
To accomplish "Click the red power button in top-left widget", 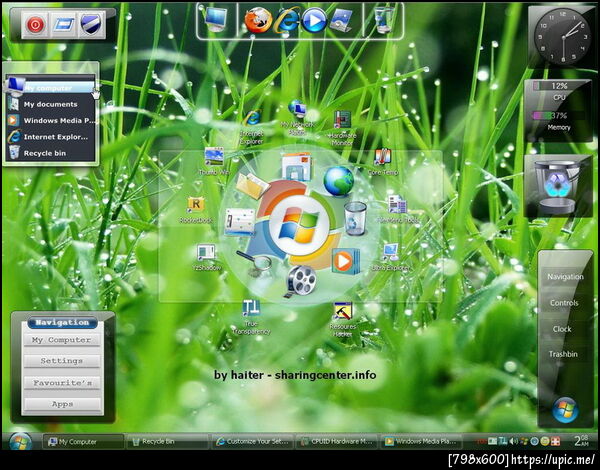I will point(35,25).
